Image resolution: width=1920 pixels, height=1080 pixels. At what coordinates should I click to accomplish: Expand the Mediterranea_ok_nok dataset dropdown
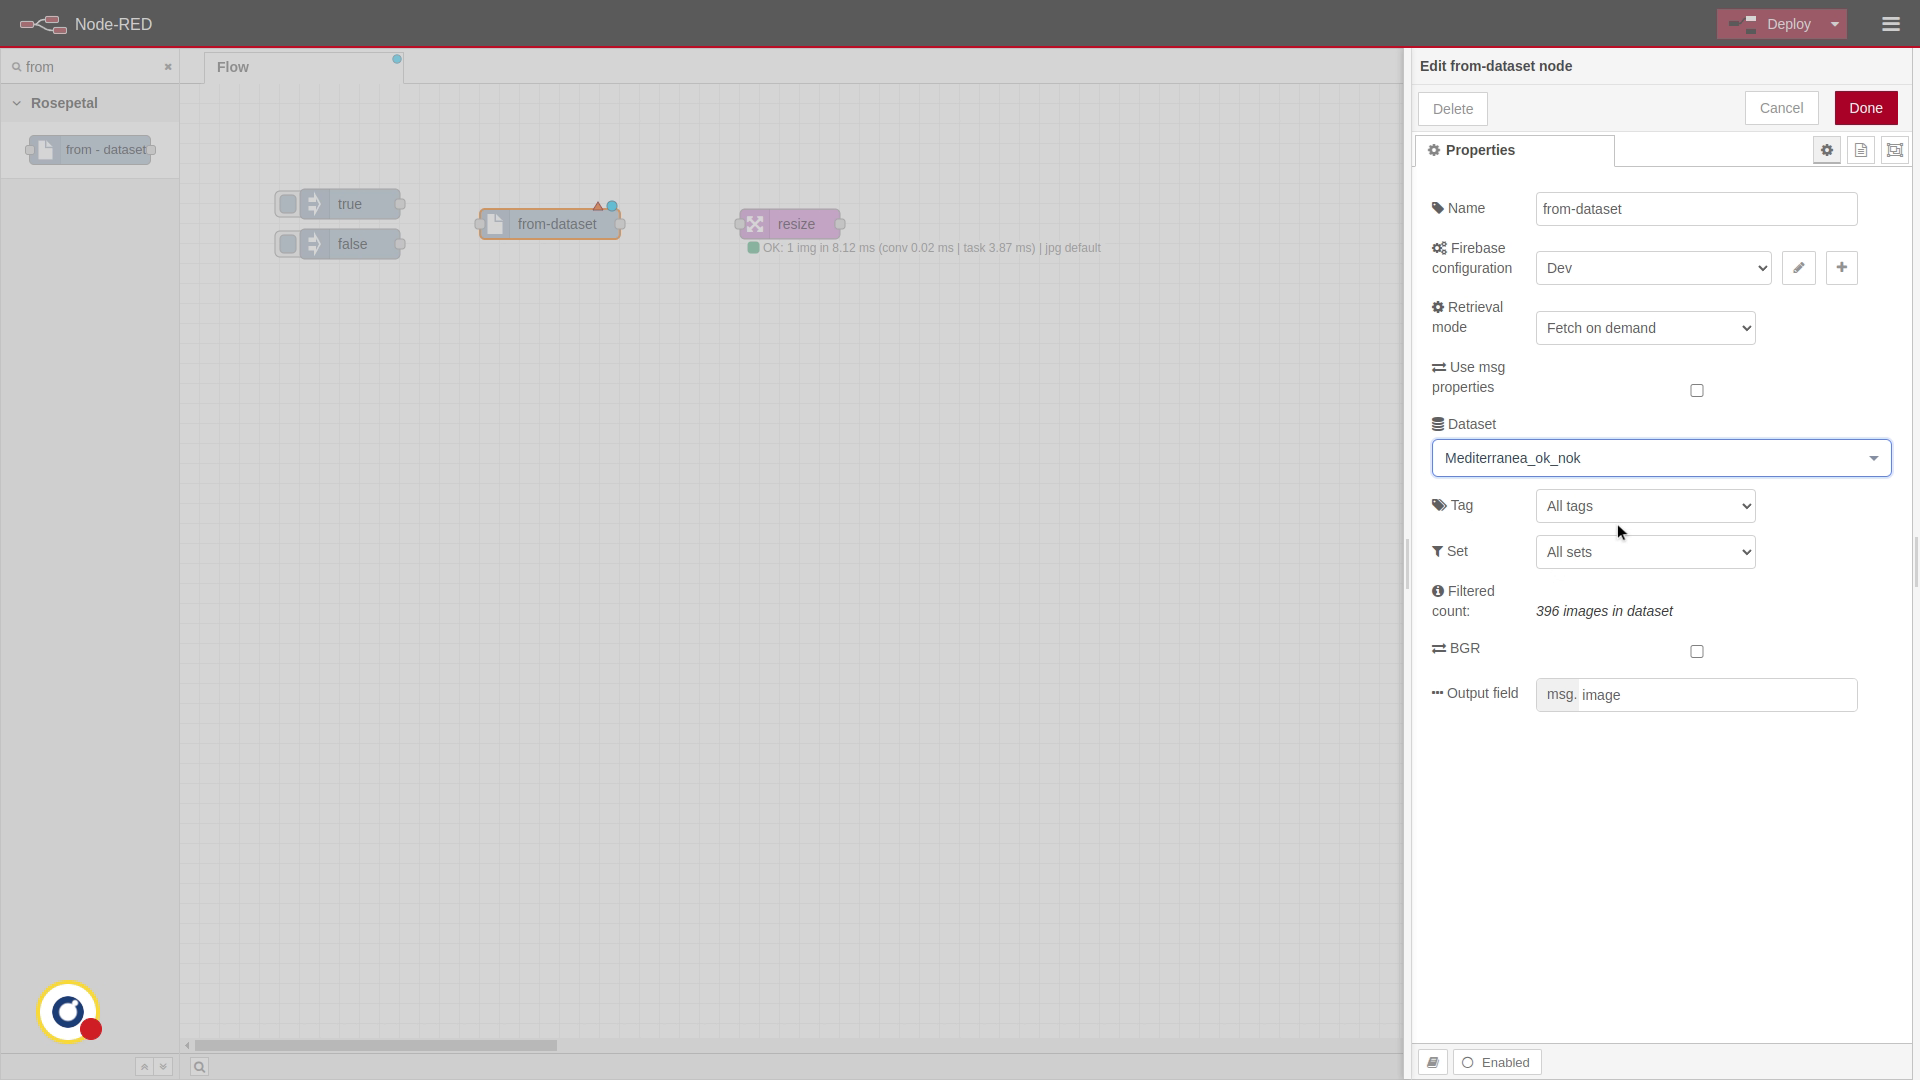(x=1873, y=458)
